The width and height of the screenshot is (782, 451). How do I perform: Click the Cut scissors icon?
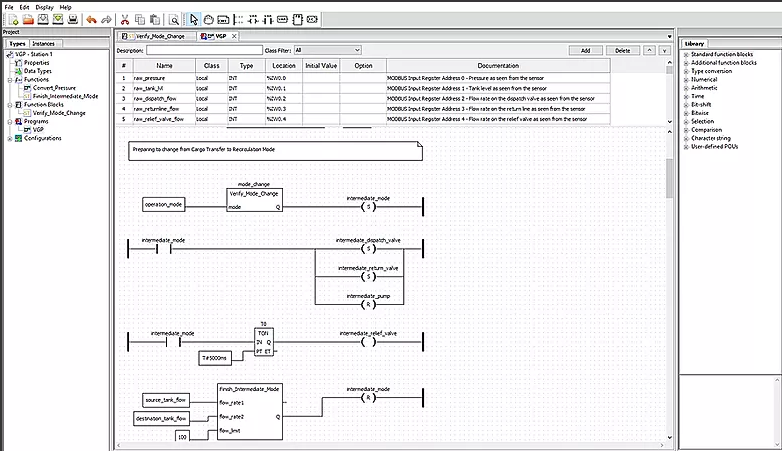pos(124,19)
